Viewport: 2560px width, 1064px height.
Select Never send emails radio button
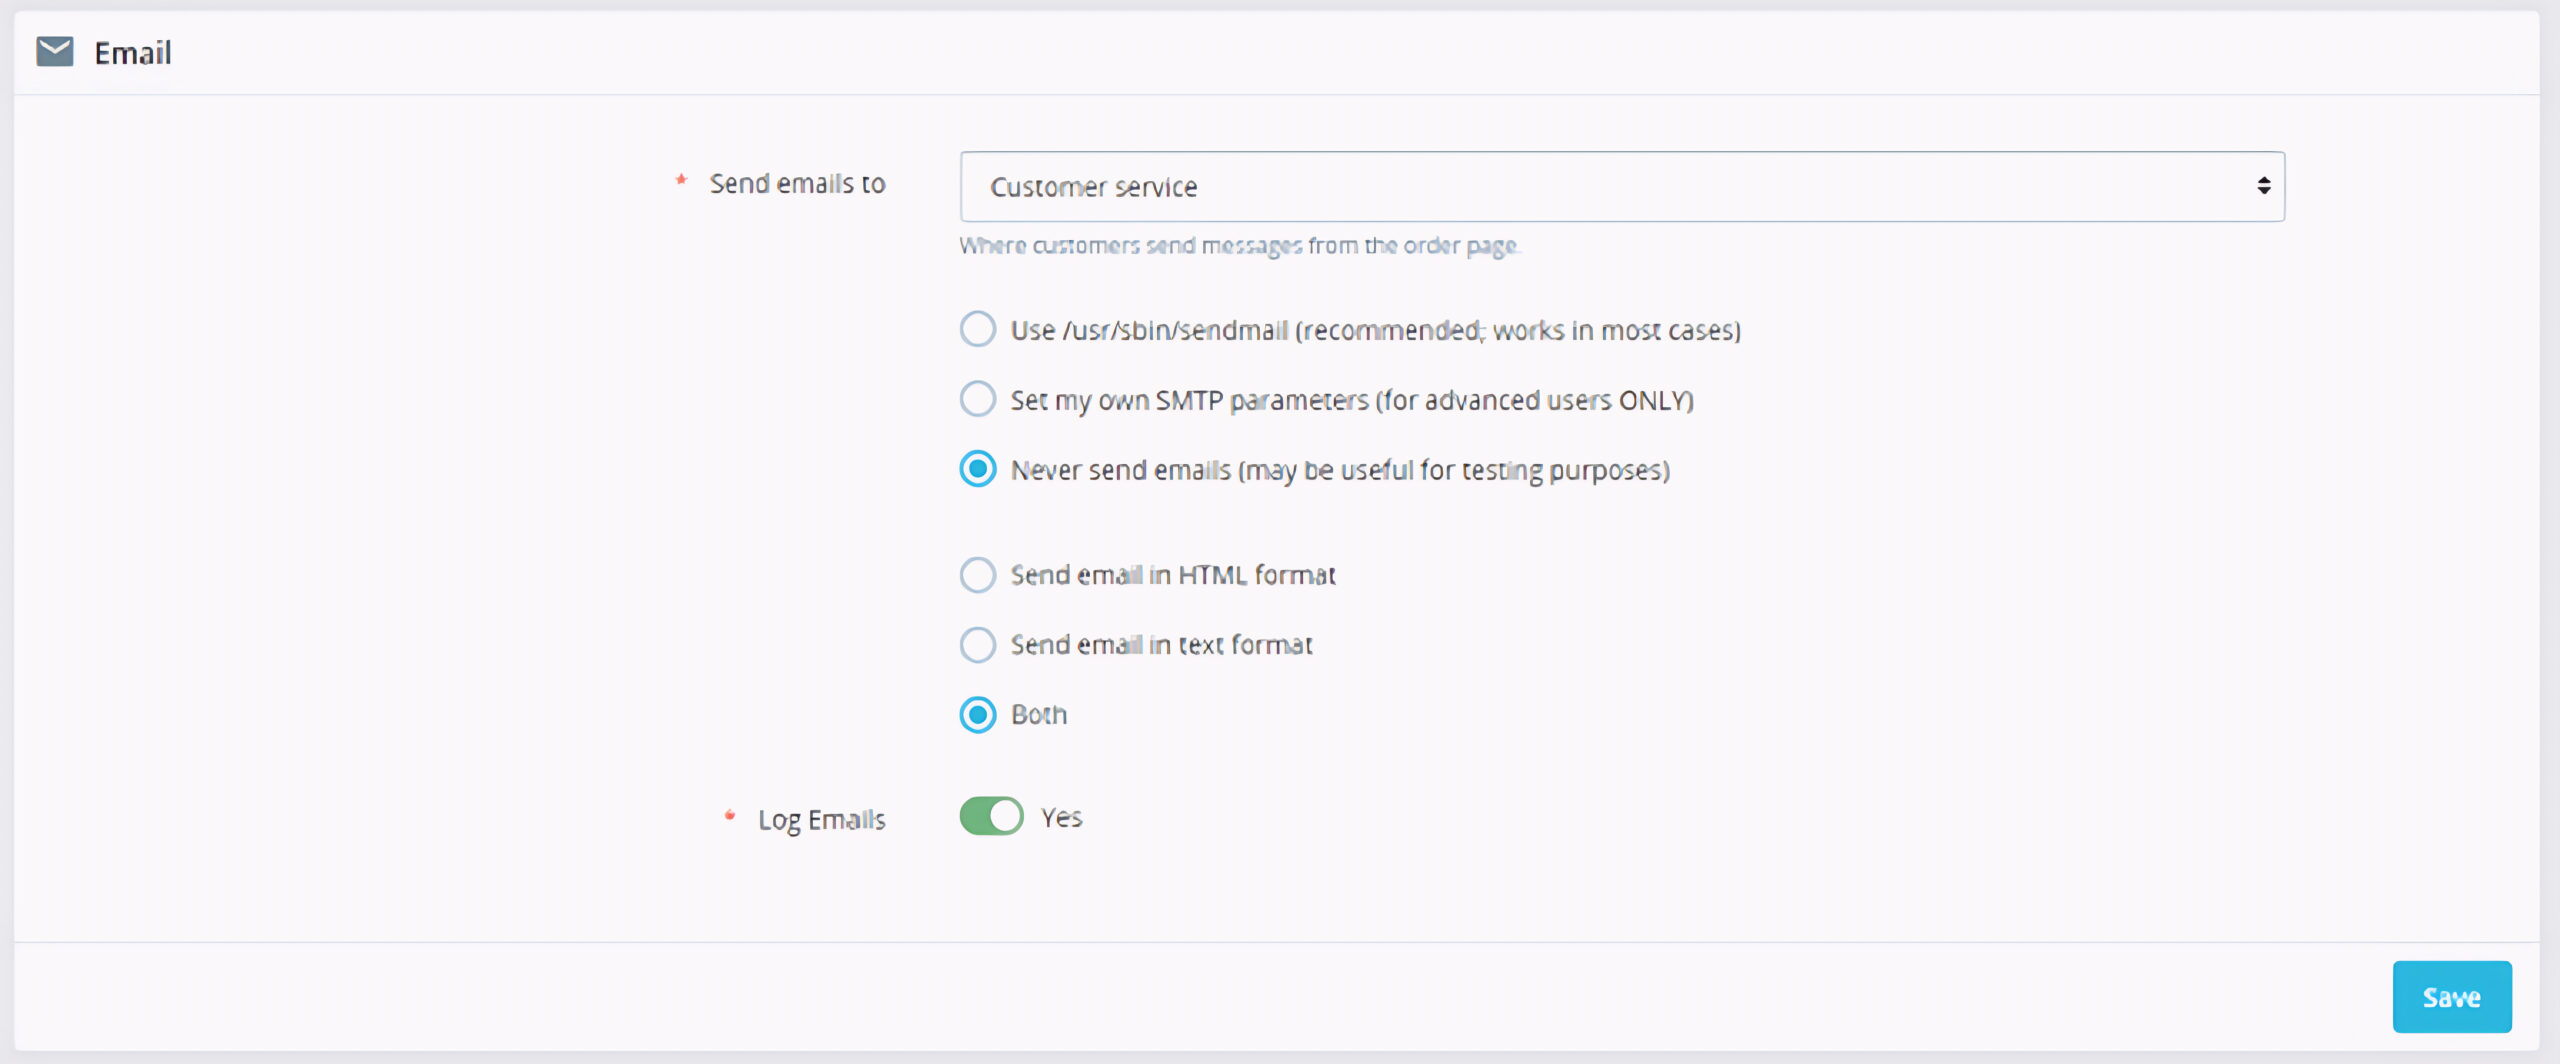pyautogui.click(x=977, y=469)
